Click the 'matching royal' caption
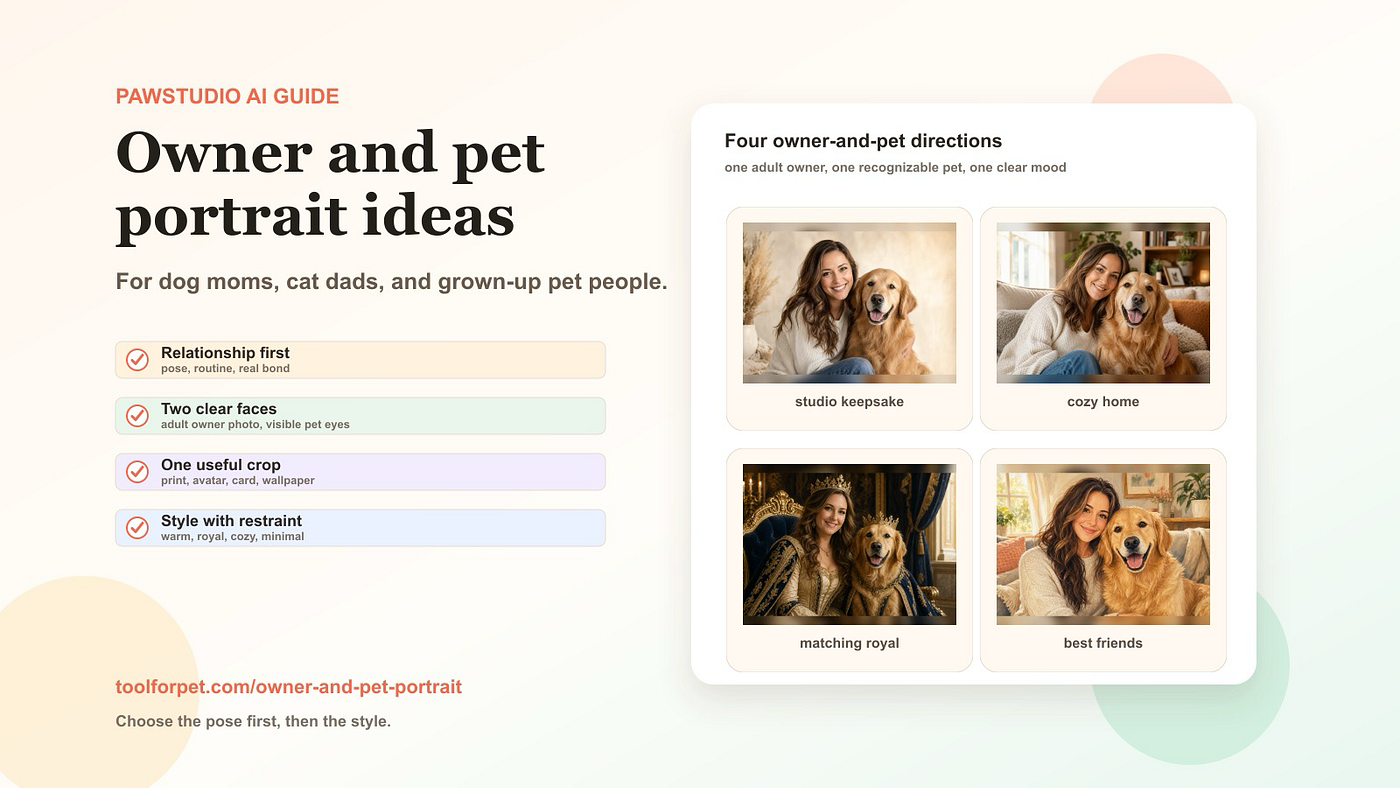 pyautogui.click(x=849, y=643)
